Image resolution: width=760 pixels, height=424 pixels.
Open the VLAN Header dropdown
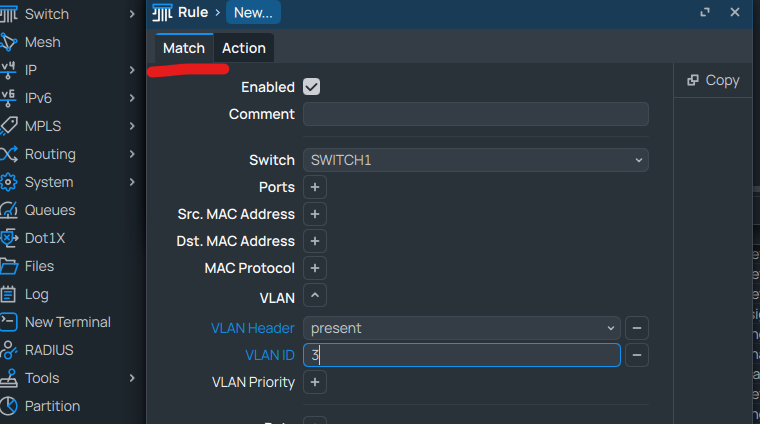click(461, 328)
